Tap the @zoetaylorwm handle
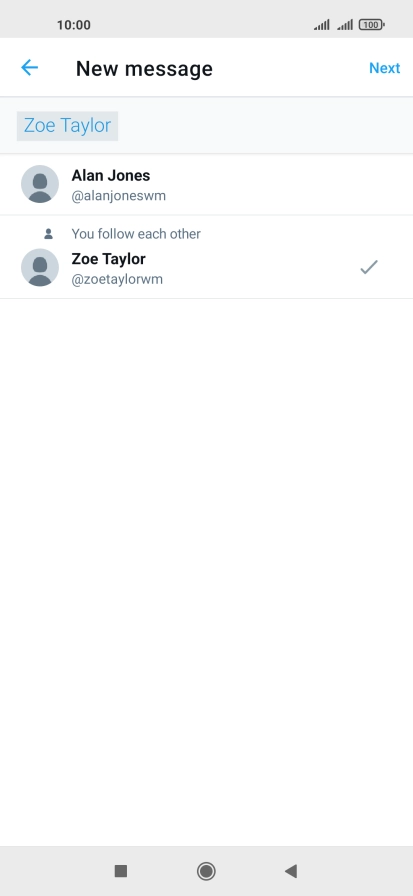The height and width of the screenshot is (896, 413). click(x=117, y=279)
